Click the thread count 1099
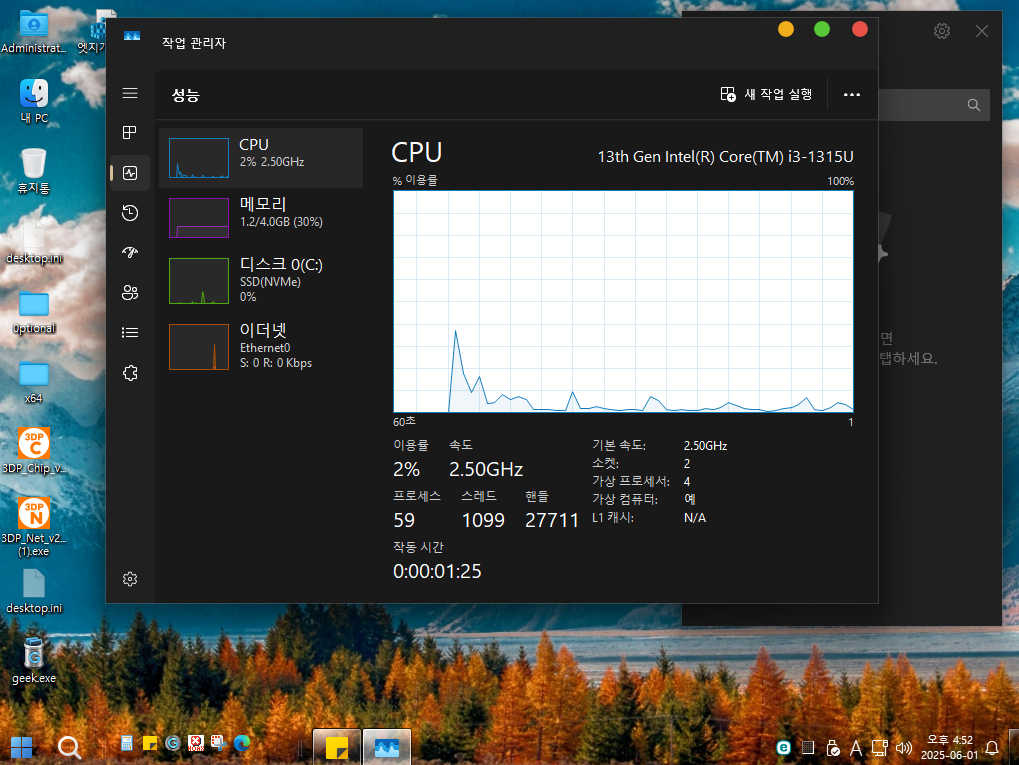Image resolution: width=1019 pixels, height=765 pixels. (483, 520)
